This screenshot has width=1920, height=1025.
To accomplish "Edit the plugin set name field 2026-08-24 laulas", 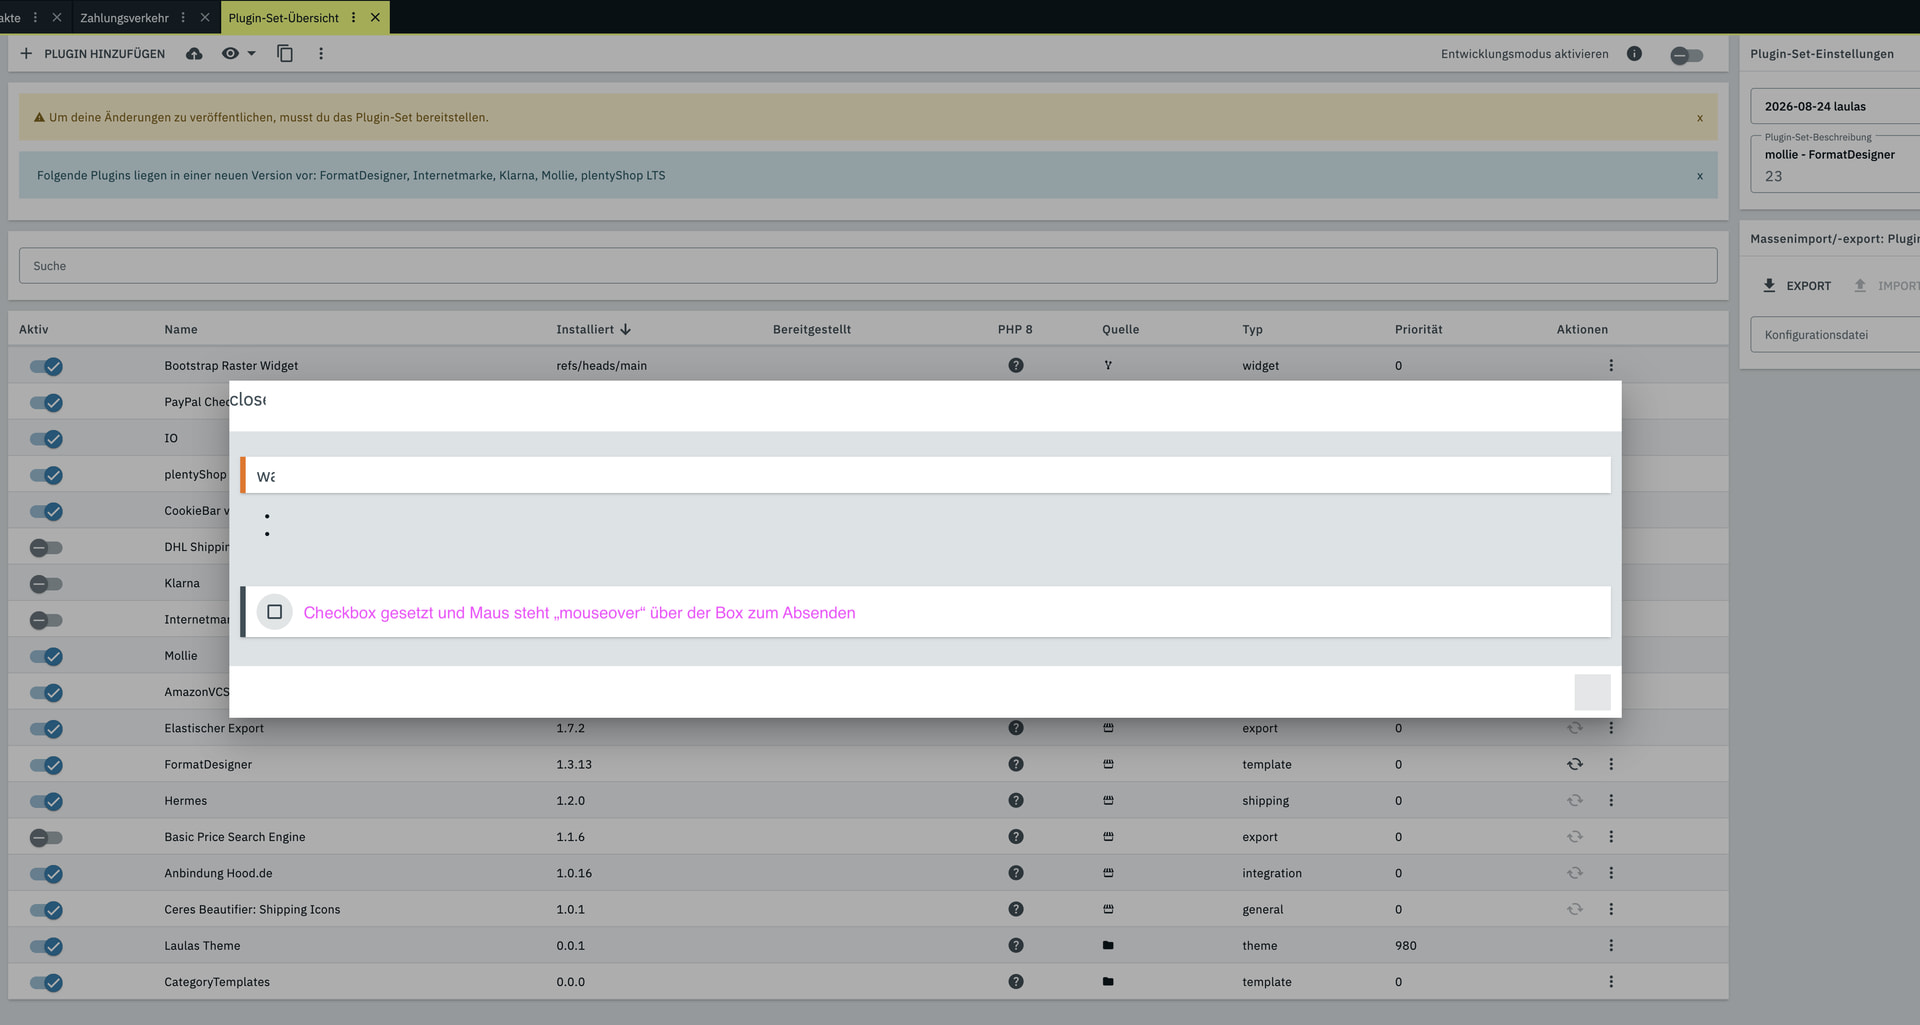I will tap(1835, 106).
